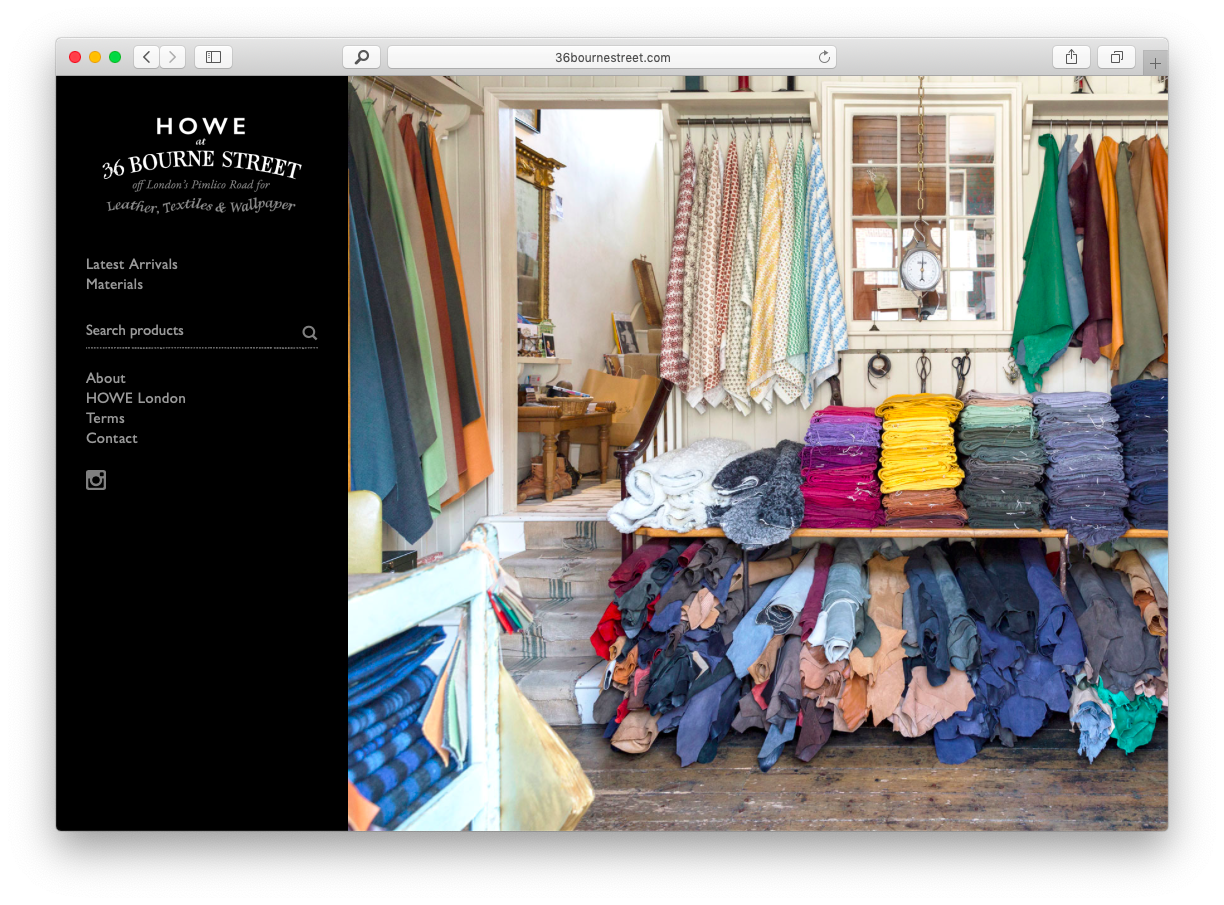The height and width of the screenshot is (905, 1224).
Task: Close the Safari window with the red button
Action: (x=75, y=57)
